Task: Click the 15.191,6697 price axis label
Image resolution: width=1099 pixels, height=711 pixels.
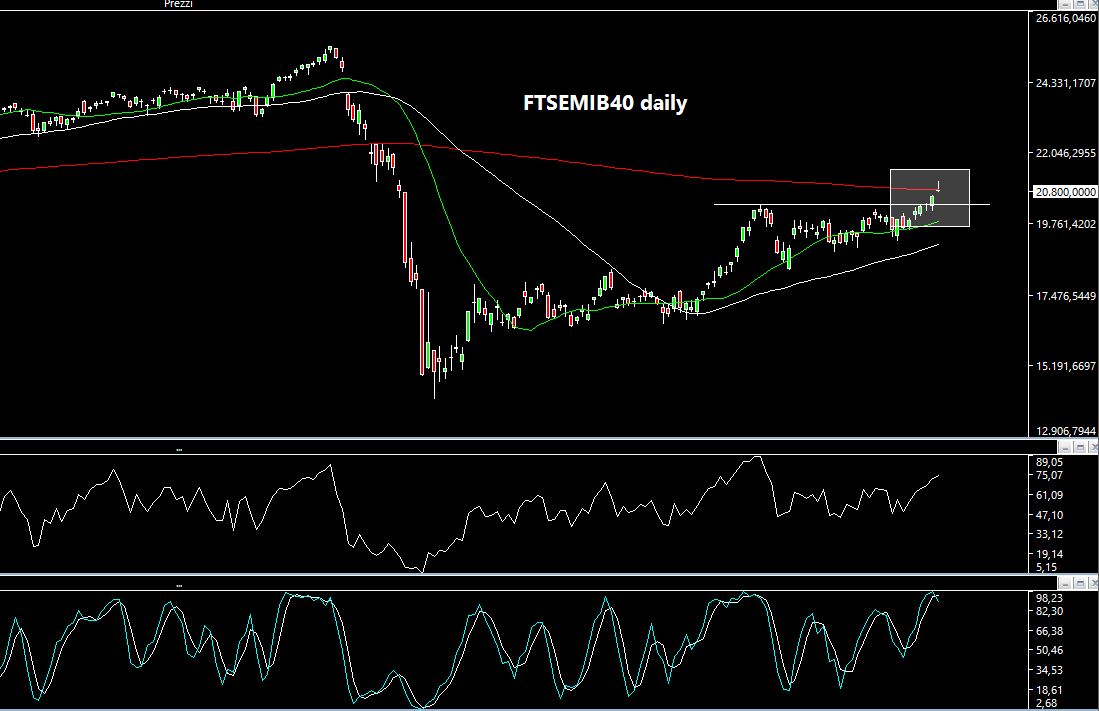Action: [1065, 365]
